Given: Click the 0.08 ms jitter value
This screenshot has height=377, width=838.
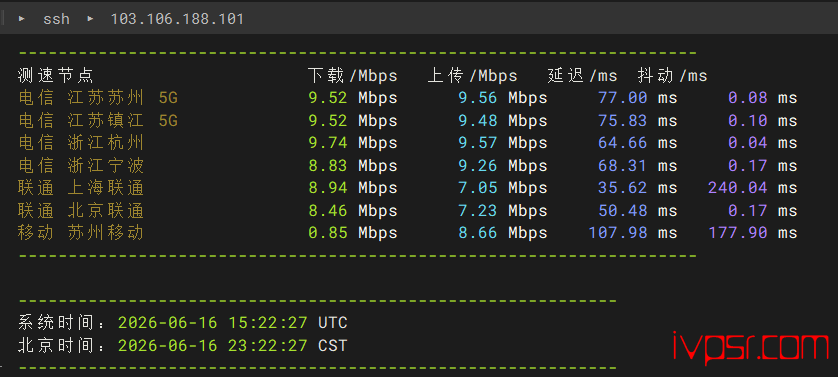Looking at the screenshot, I should (x=763, y=98).
